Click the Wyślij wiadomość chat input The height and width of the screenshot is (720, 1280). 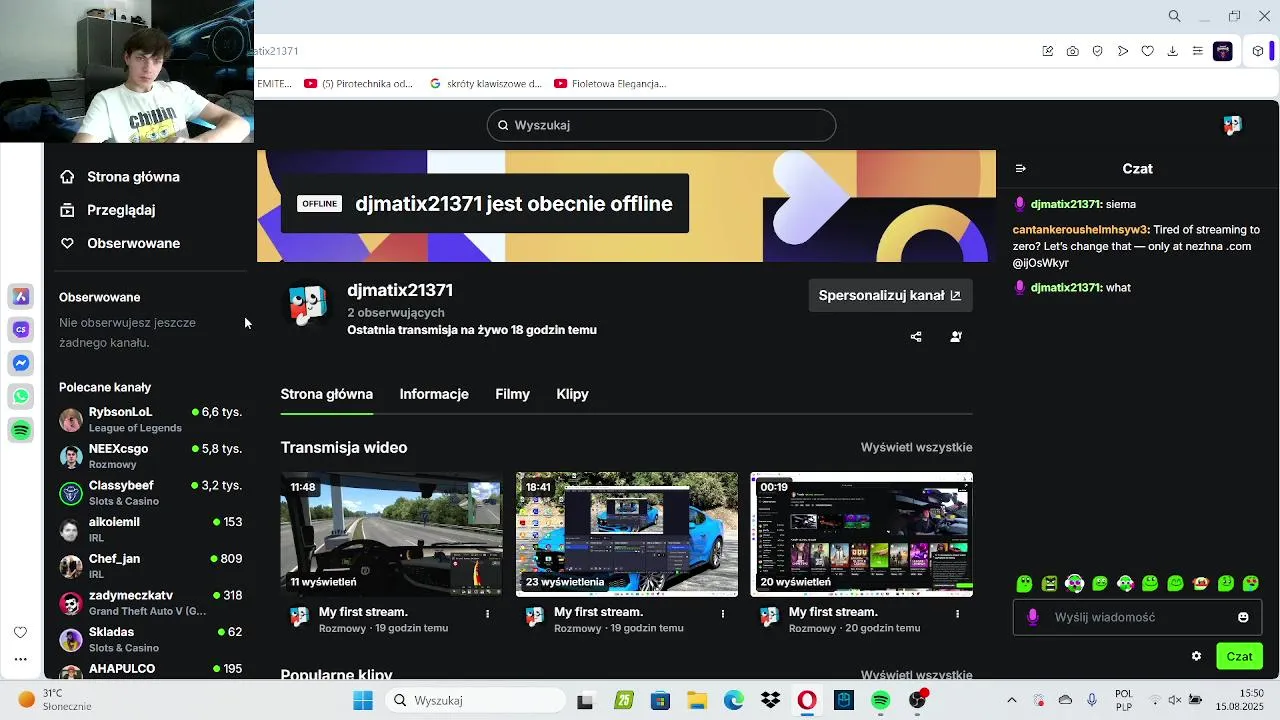pos(1137,617)
